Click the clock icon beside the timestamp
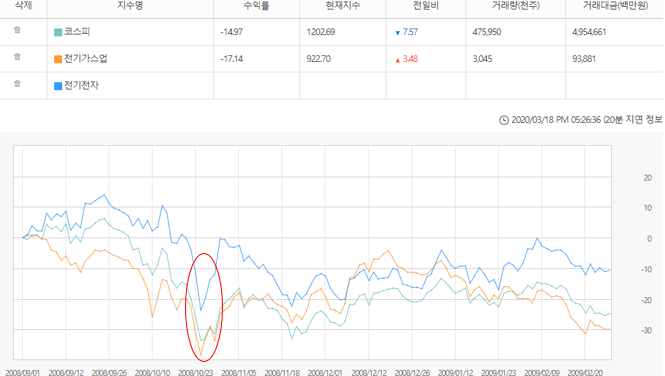The height and width of the screenshot is (376, 665). (503, 120)
